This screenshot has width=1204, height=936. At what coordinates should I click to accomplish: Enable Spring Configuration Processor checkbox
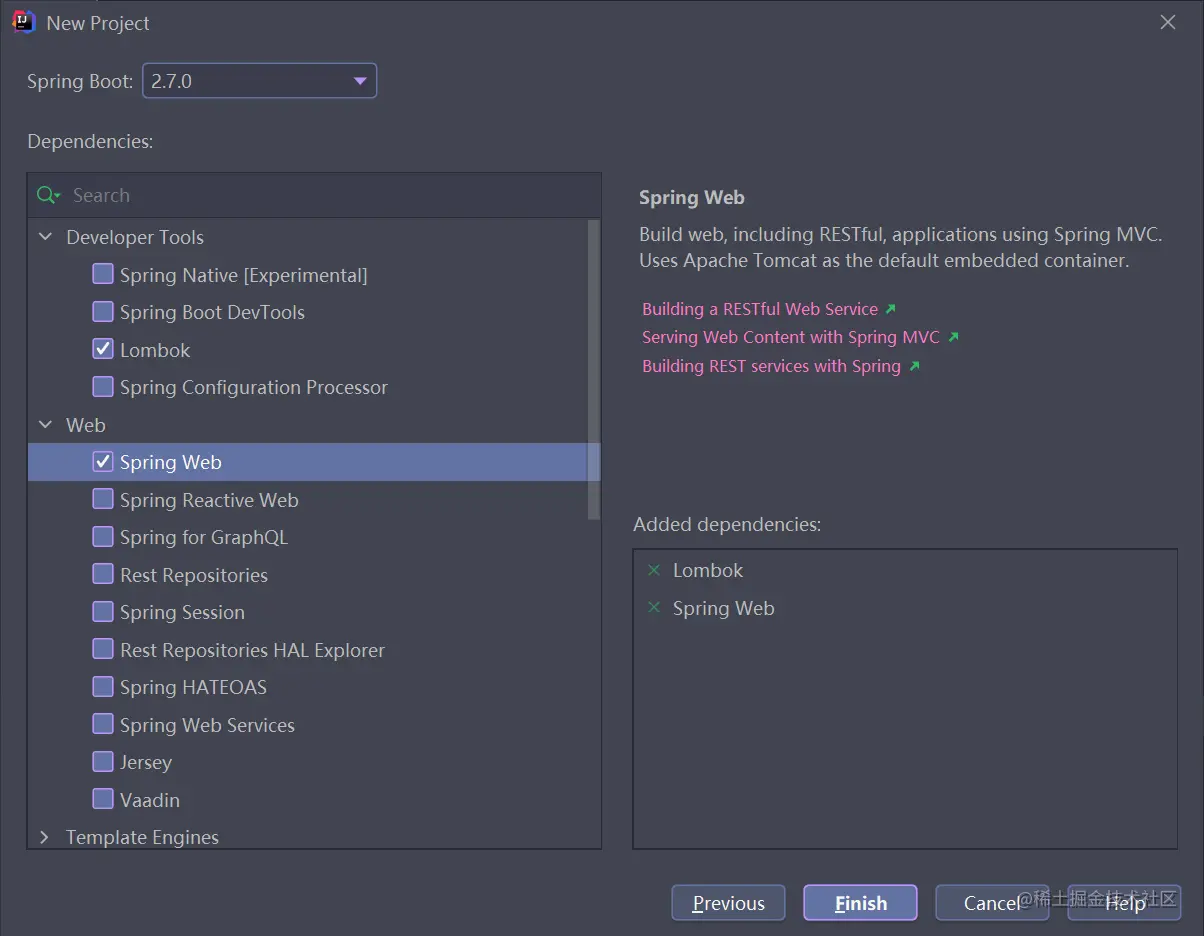(103, 387)
